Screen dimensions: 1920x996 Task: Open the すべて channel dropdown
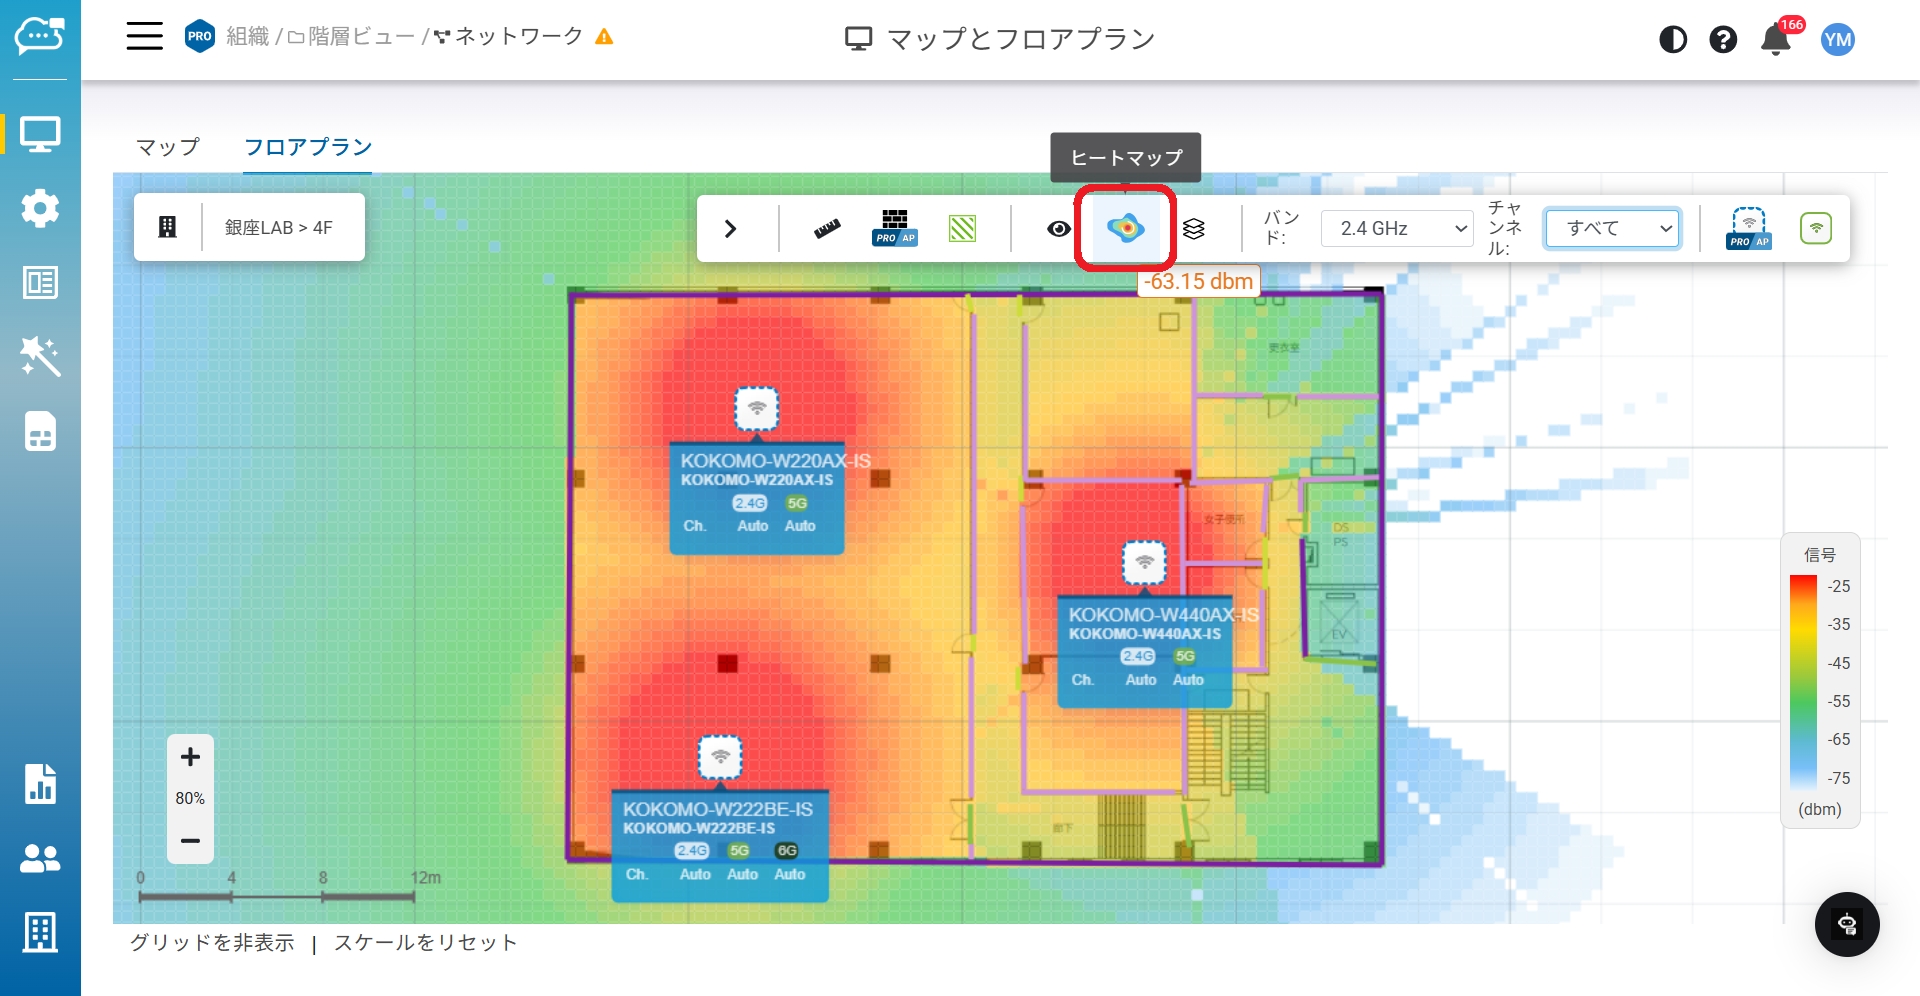click(1612, 228)
